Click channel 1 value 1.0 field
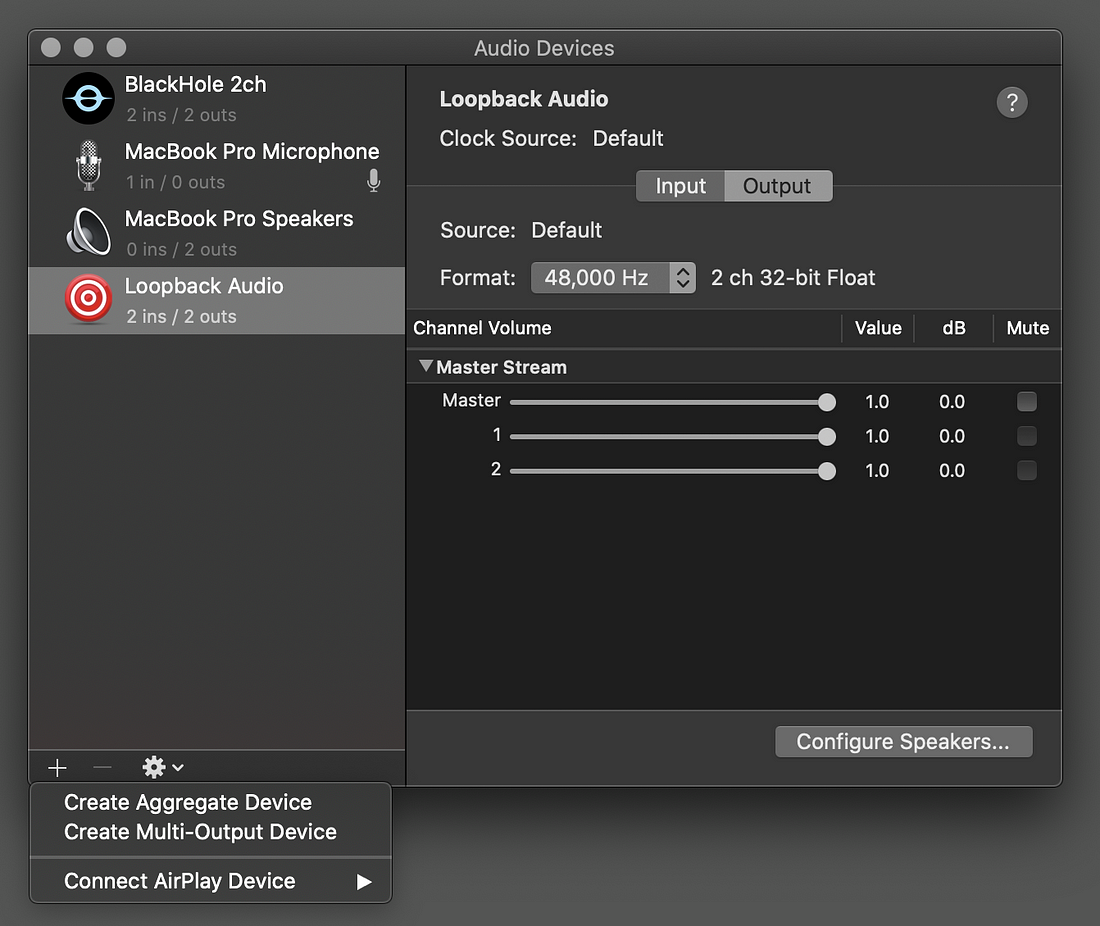Image resolution: width=1100 pixels, height=926 pixels. (877, 436)
